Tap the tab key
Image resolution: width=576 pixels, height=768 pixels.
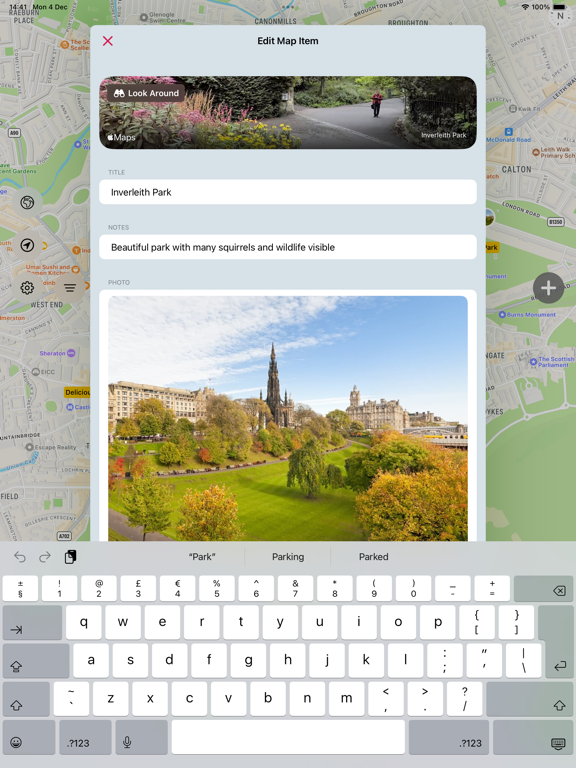coord(32,623)
